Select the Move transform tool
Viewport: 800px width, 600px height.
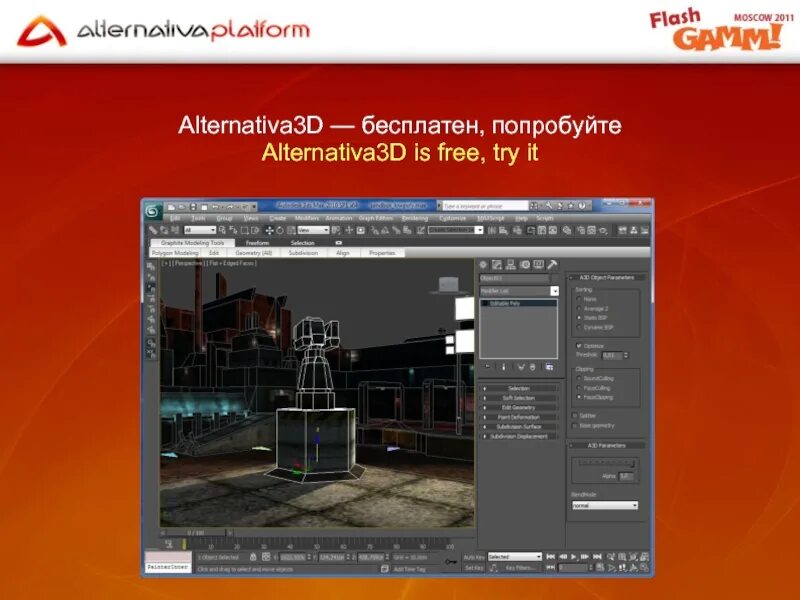[x=269, y=231]
